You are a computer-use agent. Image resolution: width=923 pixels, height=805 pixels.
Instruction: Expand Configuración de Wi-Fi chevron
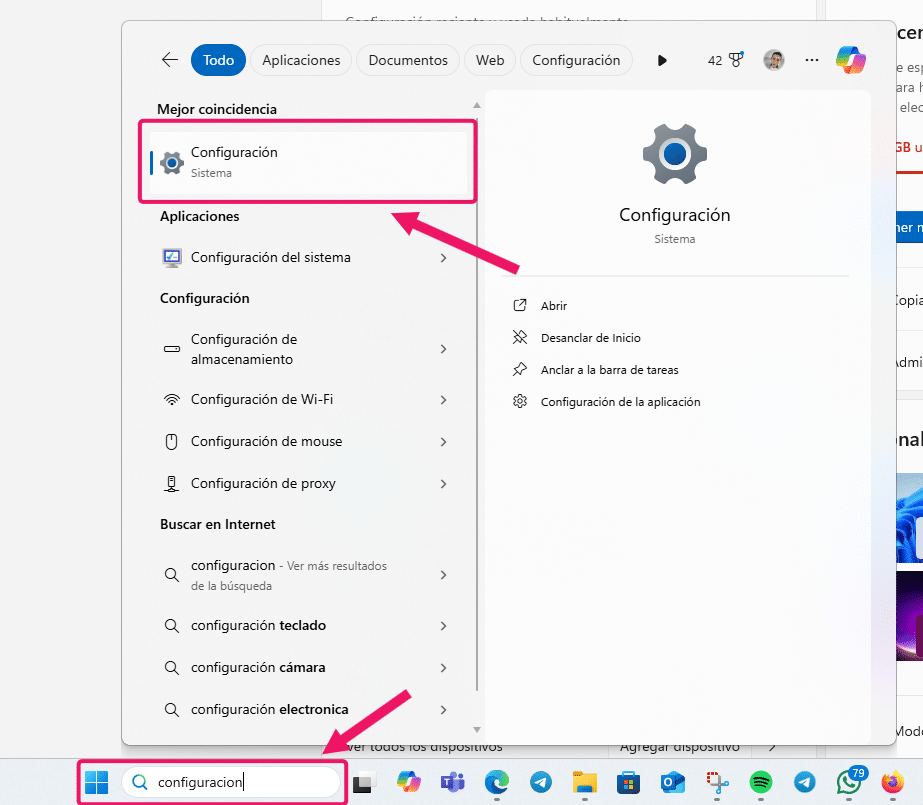click(x=443, y=400)
